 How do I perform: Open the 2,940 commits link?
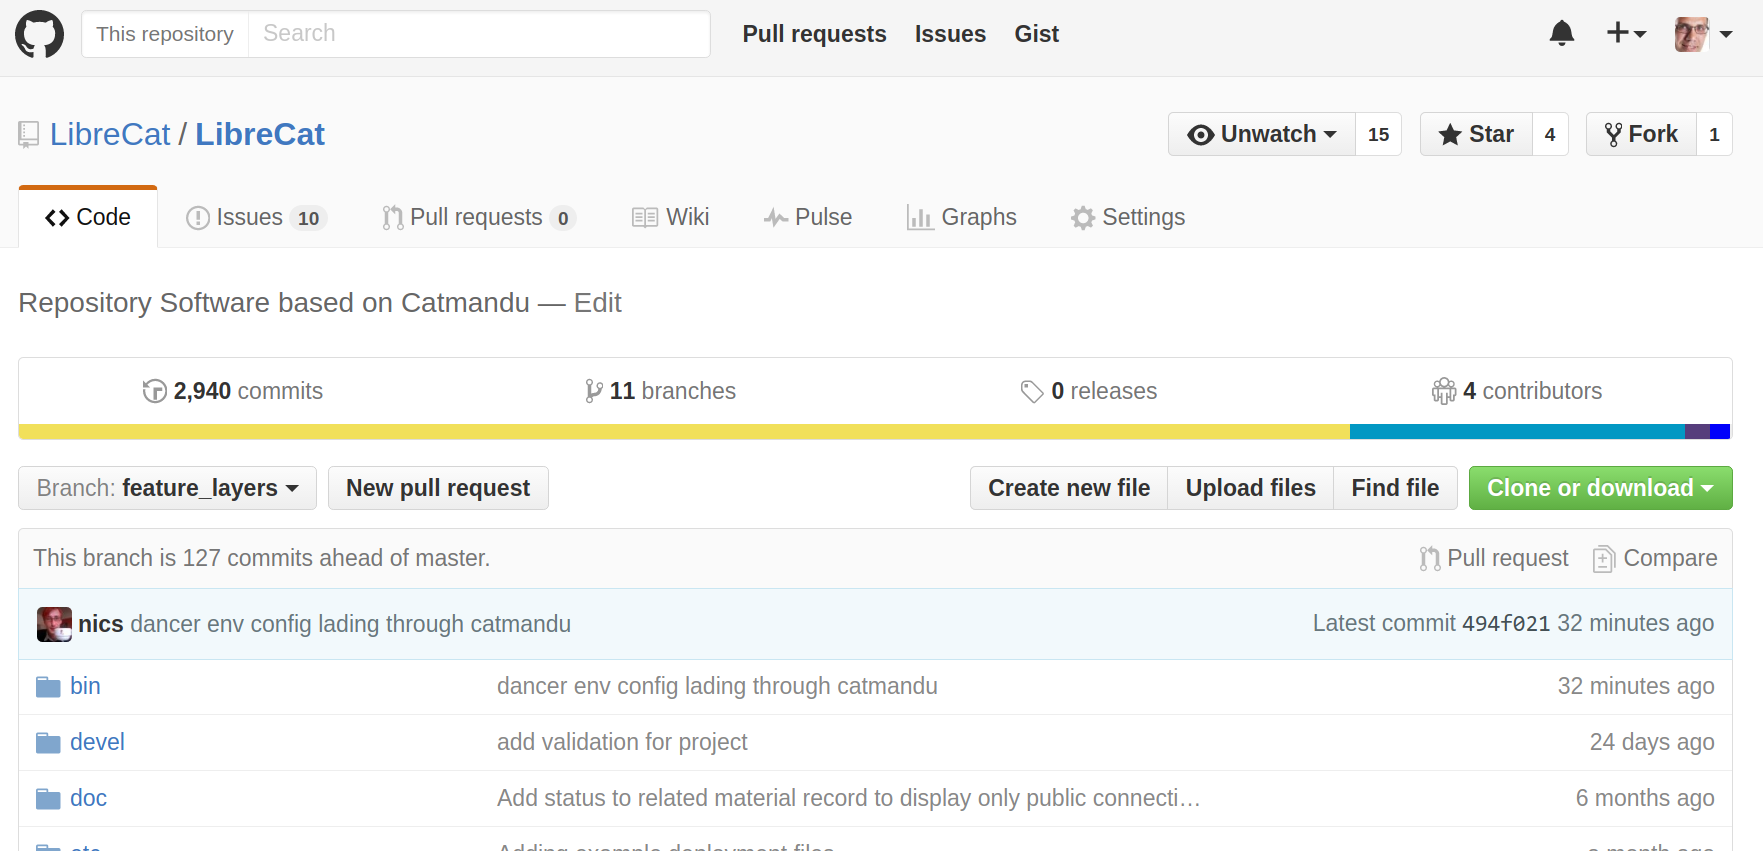click(233, 391)
